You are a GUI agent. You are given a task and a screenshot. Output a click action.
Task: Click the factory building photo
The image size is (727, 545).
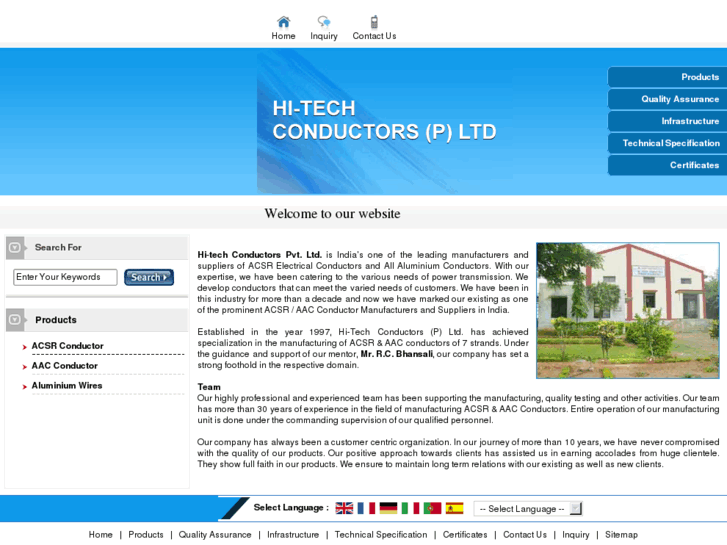pos(628,310)
